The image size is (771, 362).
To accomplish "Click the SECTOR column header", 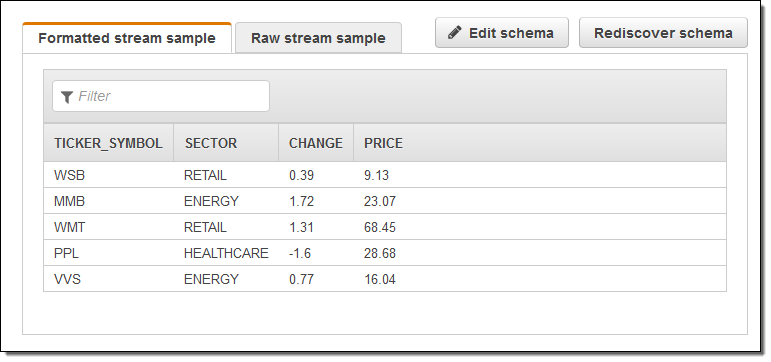I will (226, 143).
